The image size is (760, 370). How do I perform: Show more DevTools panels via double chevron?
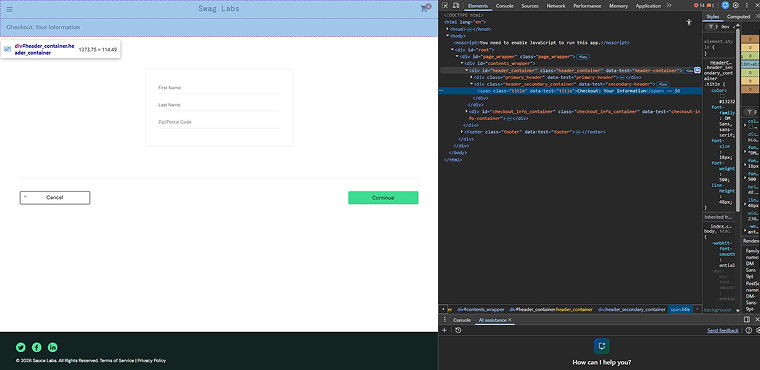[x=669, y=5]
